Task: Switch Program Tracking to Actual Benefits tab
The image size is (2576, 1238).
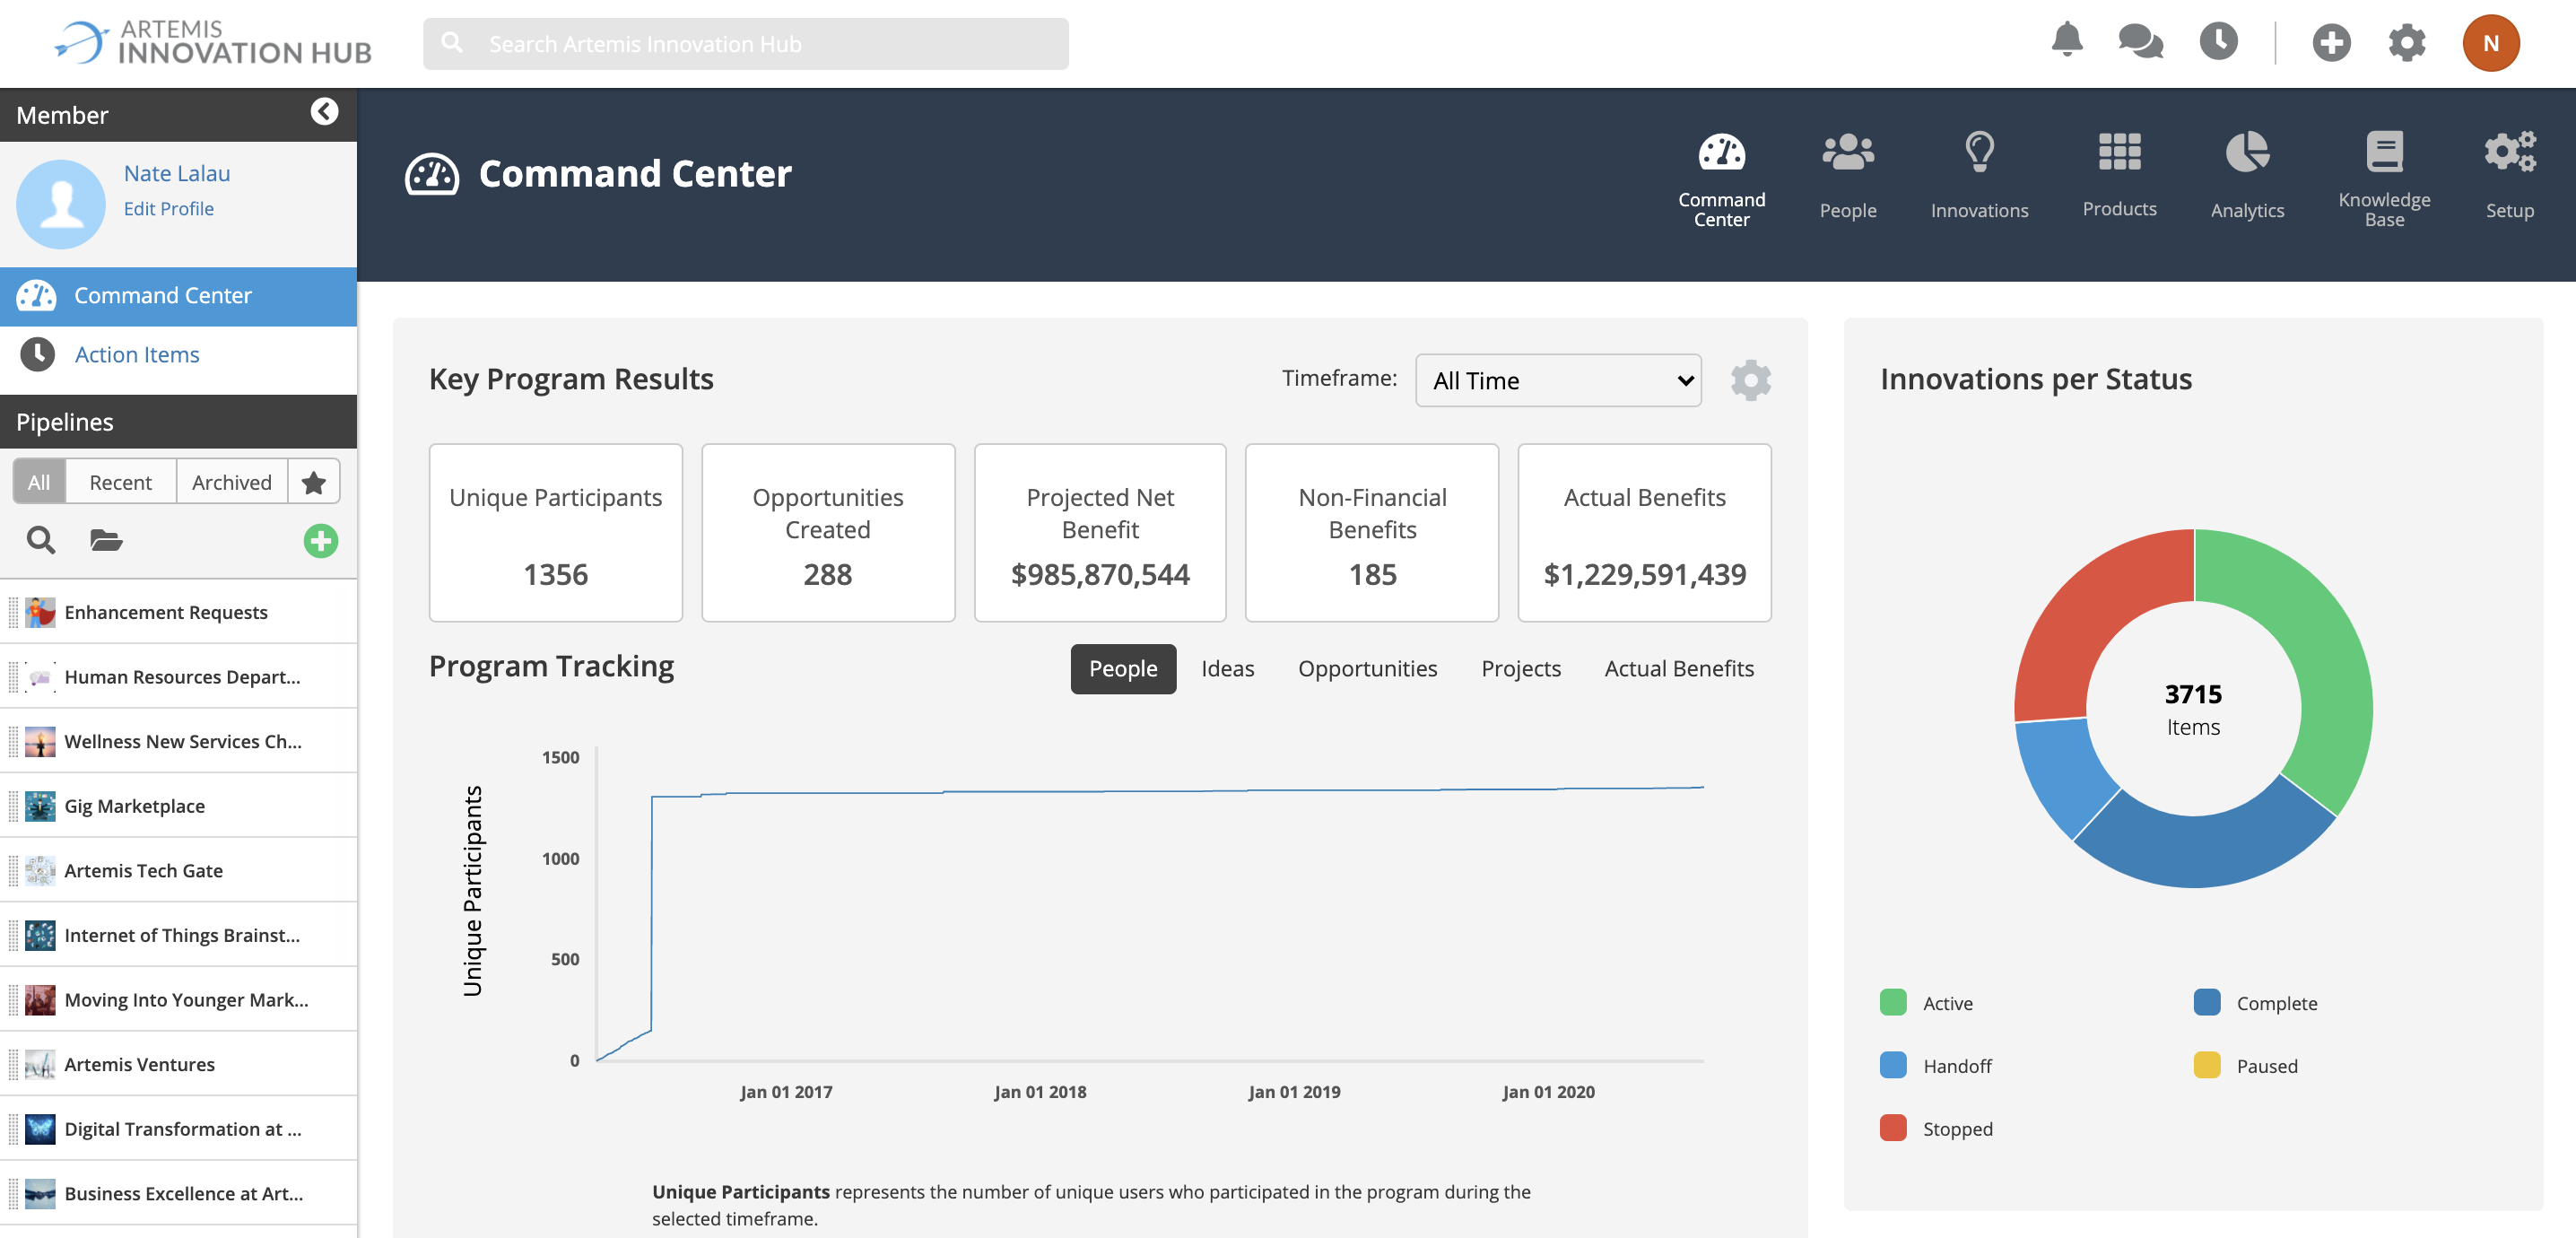Action: 1679,669
